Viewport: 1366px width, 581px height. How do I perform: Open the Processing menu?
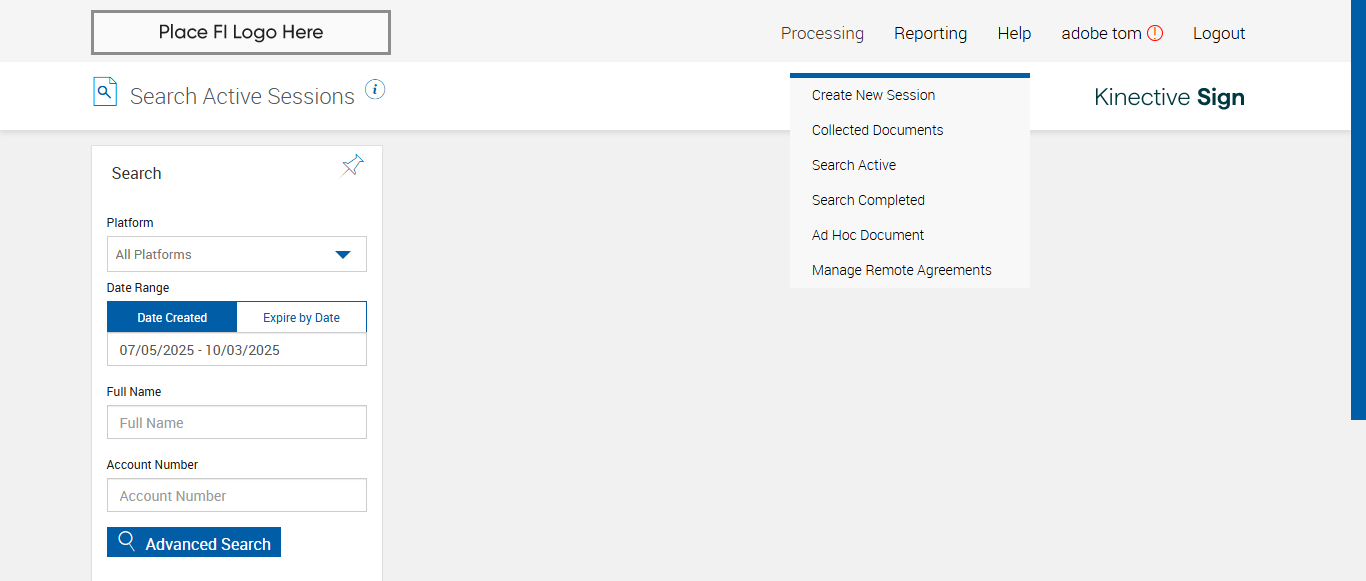coord(822,33)
